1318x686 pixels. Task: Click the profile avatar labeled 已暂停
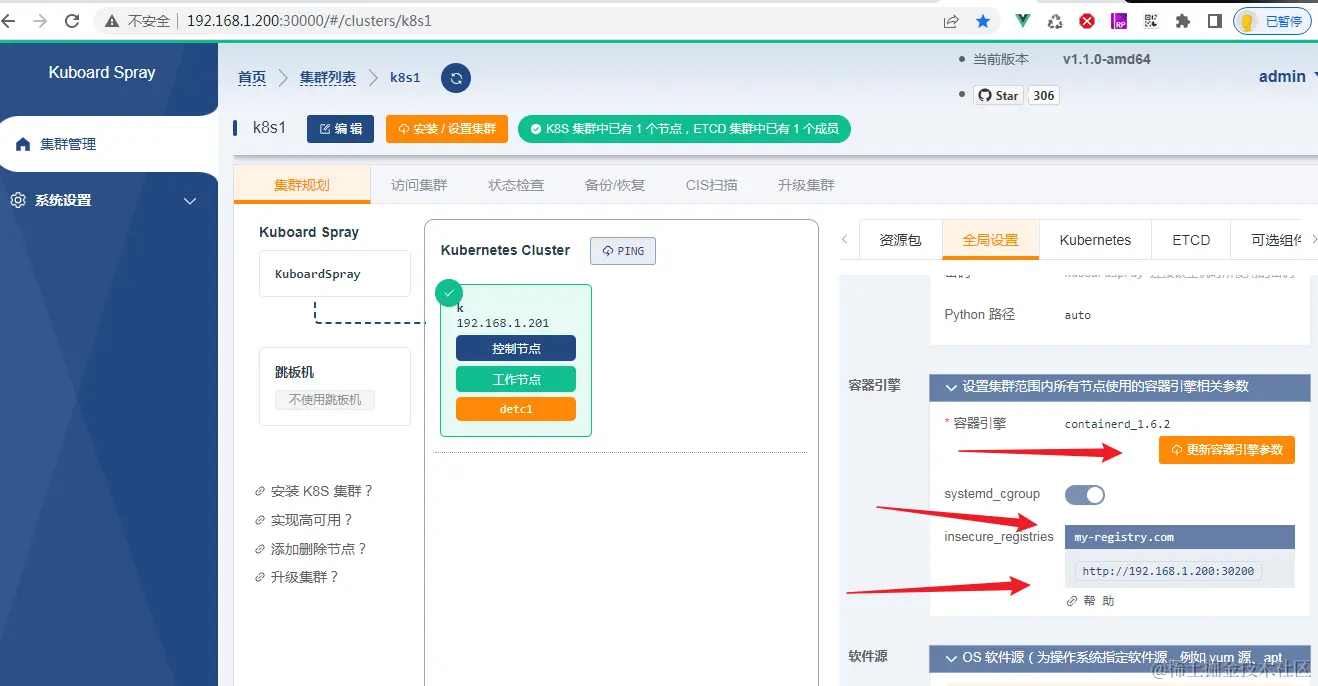(x=1272, y=21)
